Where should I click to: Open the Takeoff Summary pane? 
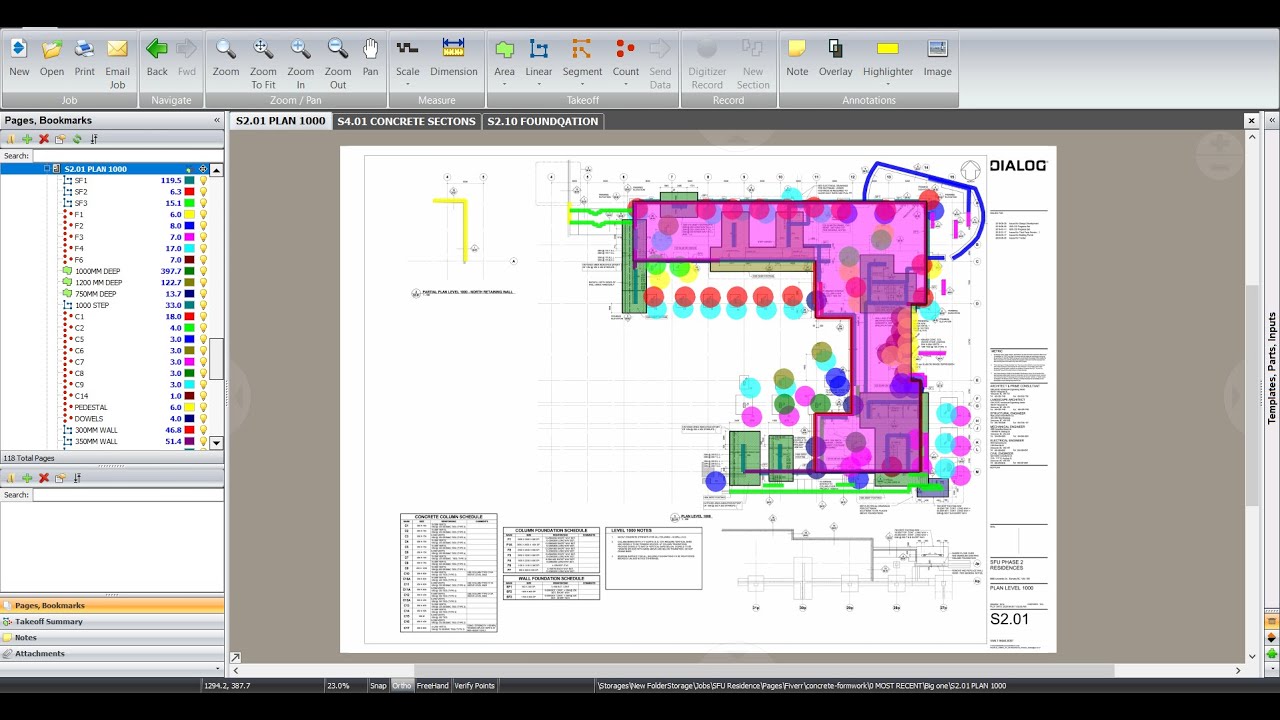(112, 621)
